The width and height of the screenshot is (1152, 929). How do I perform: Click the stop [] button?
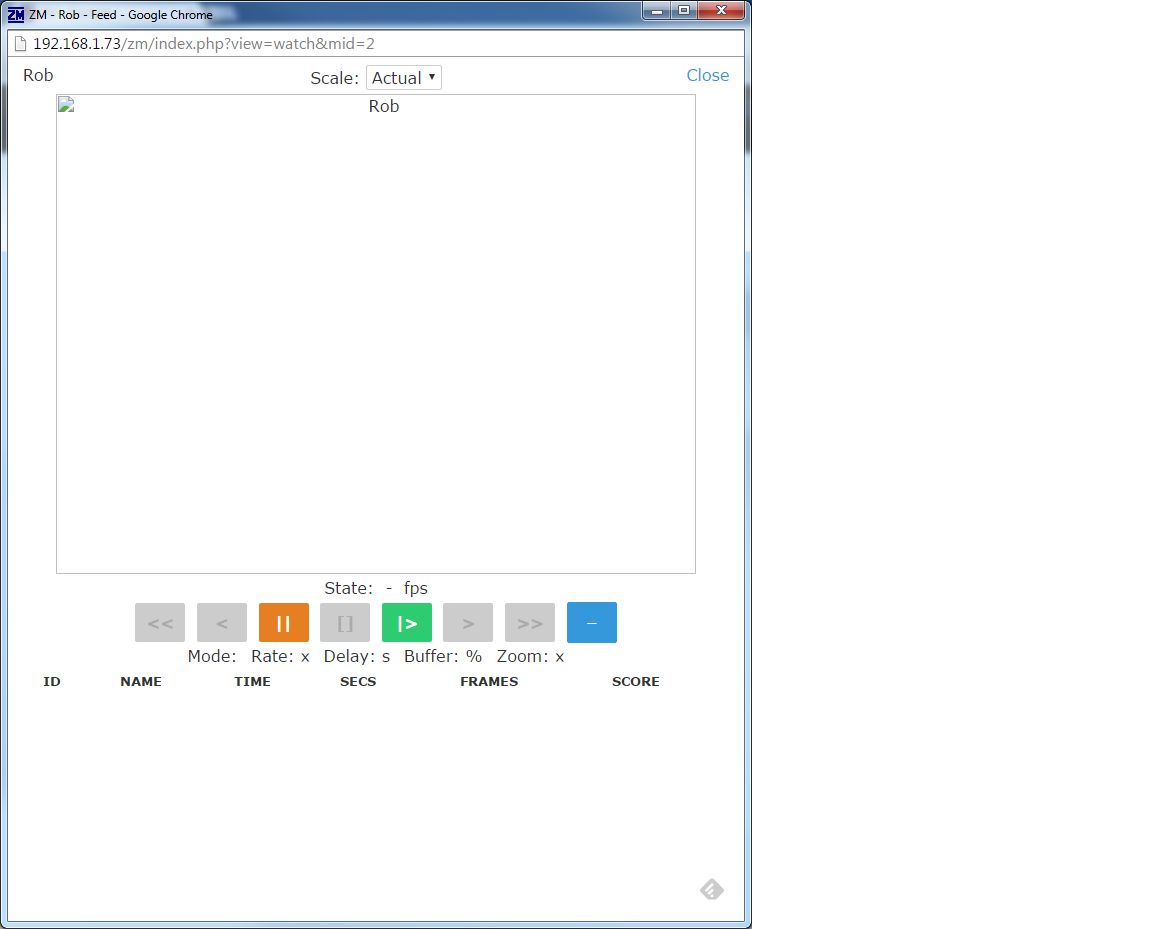[345, 623]
